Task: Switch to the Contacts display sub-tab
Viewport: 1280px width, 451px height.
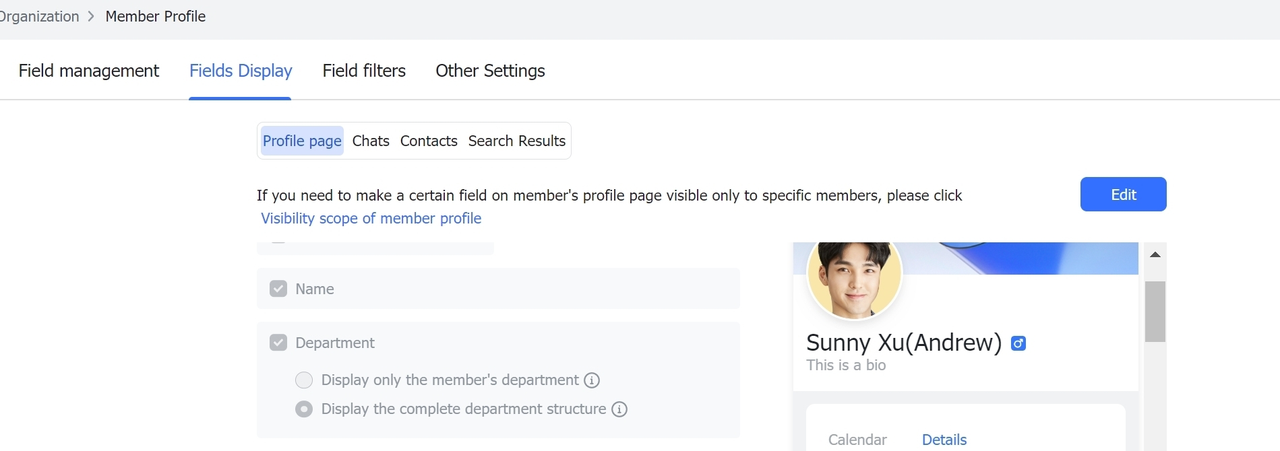Action: click(428, 141)
